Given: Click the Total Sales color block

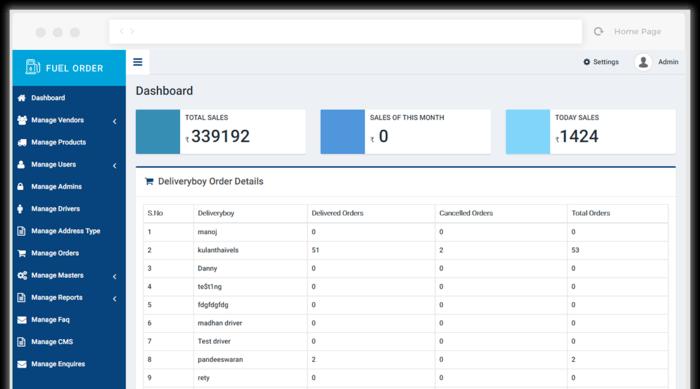Looking at the screenshot, I should coord(158,132).
